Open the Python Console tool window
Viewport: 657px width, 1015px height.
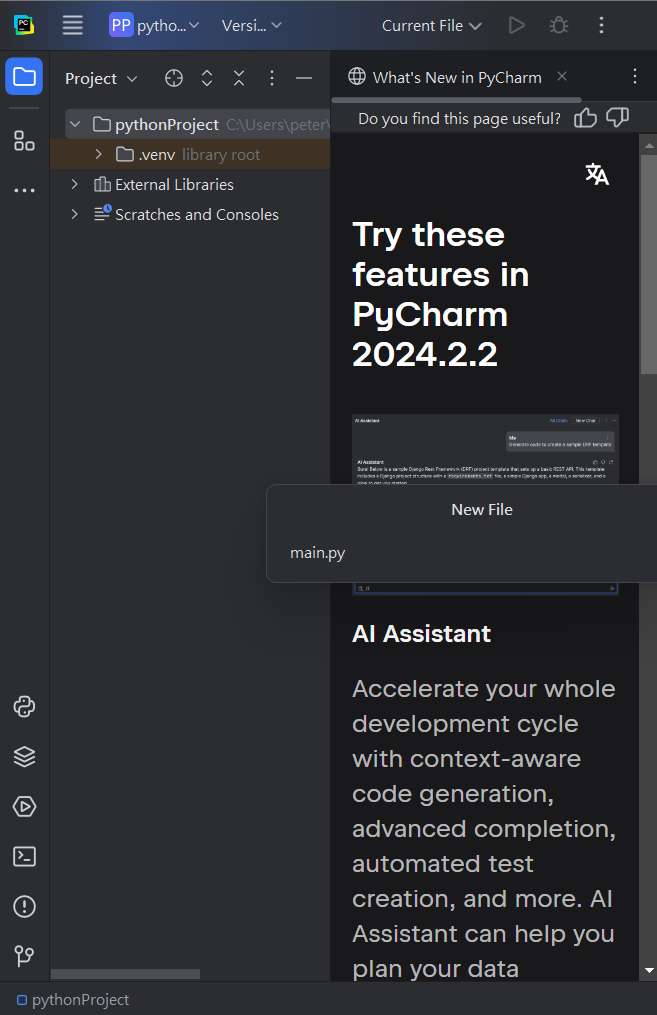pos(25,706)
